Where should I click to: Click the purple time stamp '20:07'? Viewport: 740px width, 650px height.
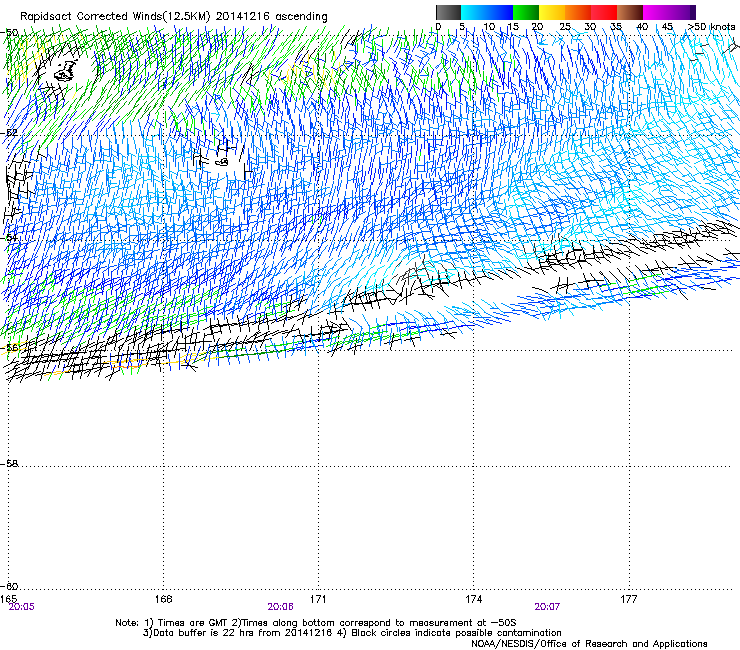(547, 607)
